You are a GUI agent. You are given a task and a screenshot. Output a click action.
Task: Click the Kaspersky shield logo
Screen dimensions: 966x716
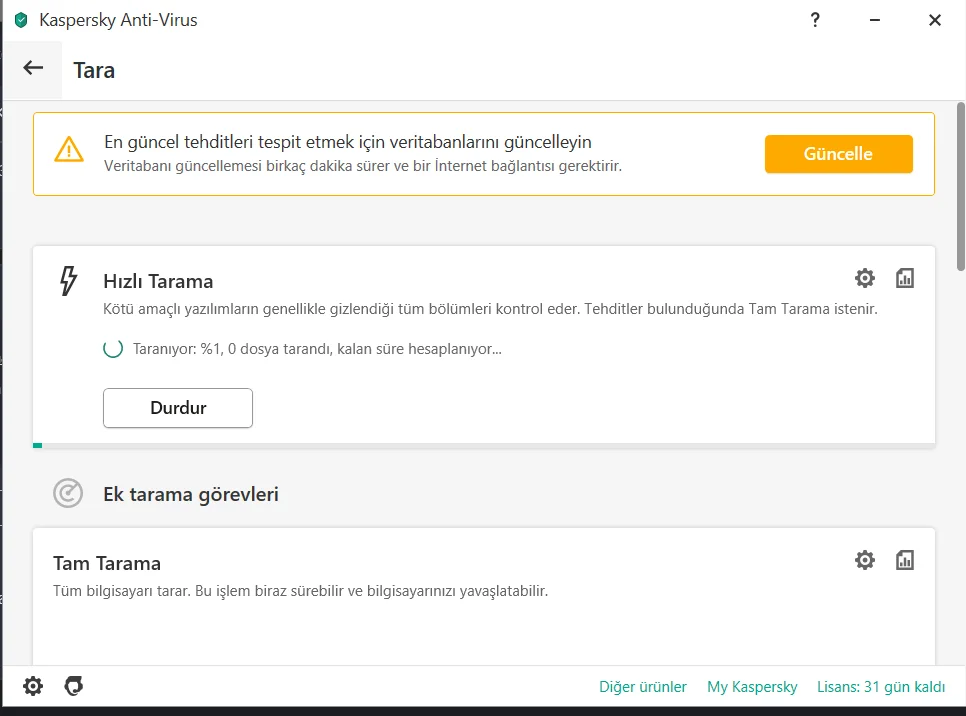pyautogui.click(x=22, y=19)
